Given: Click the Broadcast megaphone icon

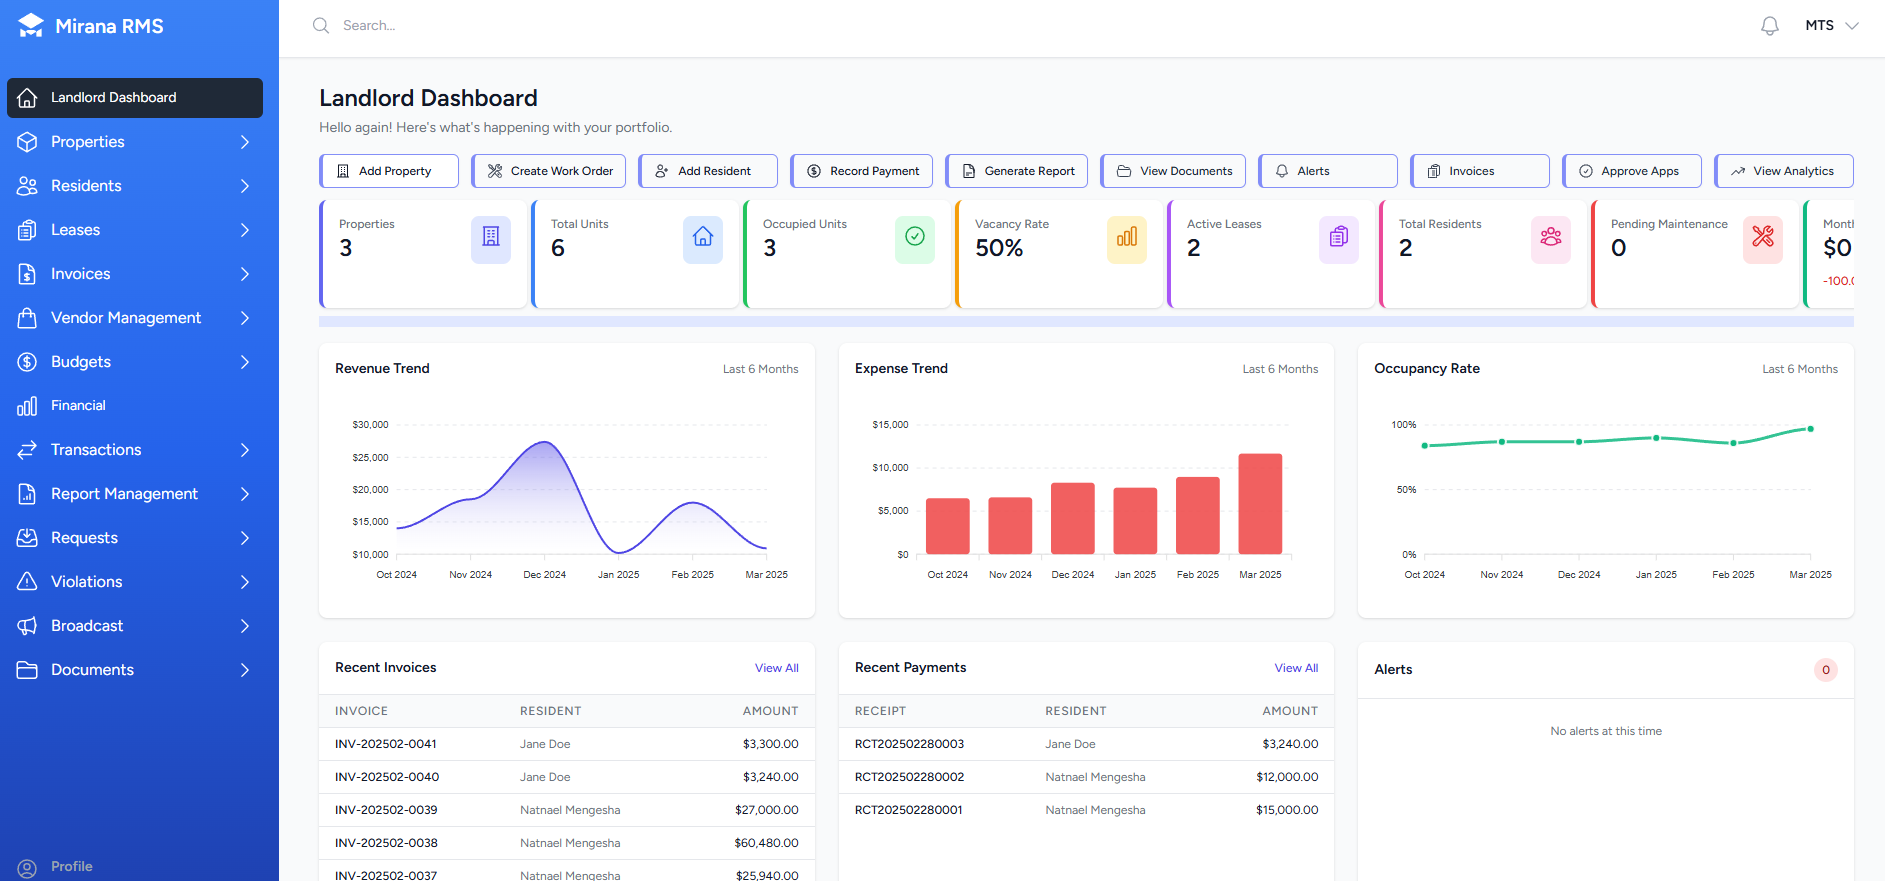Looking at the screenshot, I should [27, 626].
